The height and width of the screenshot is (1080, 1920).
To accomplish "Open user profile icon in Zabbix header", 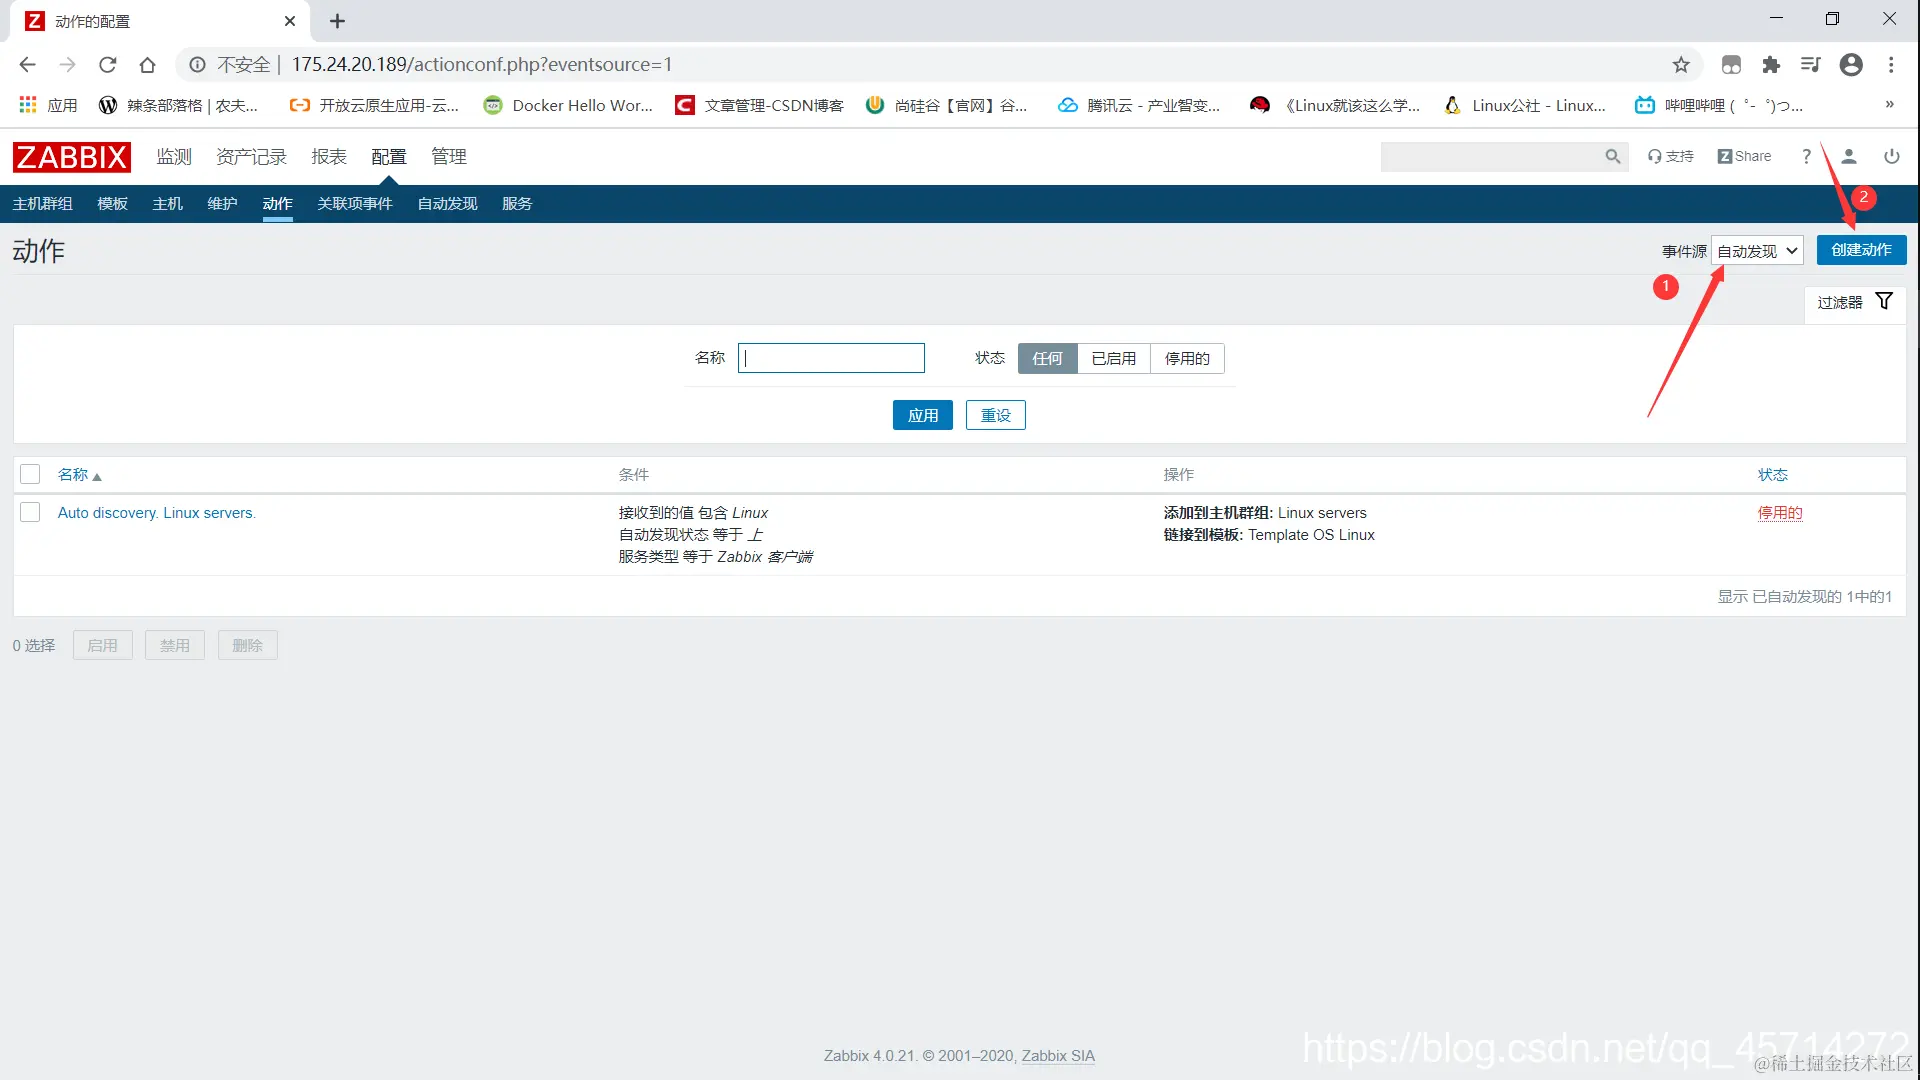I will point(1849,157).
